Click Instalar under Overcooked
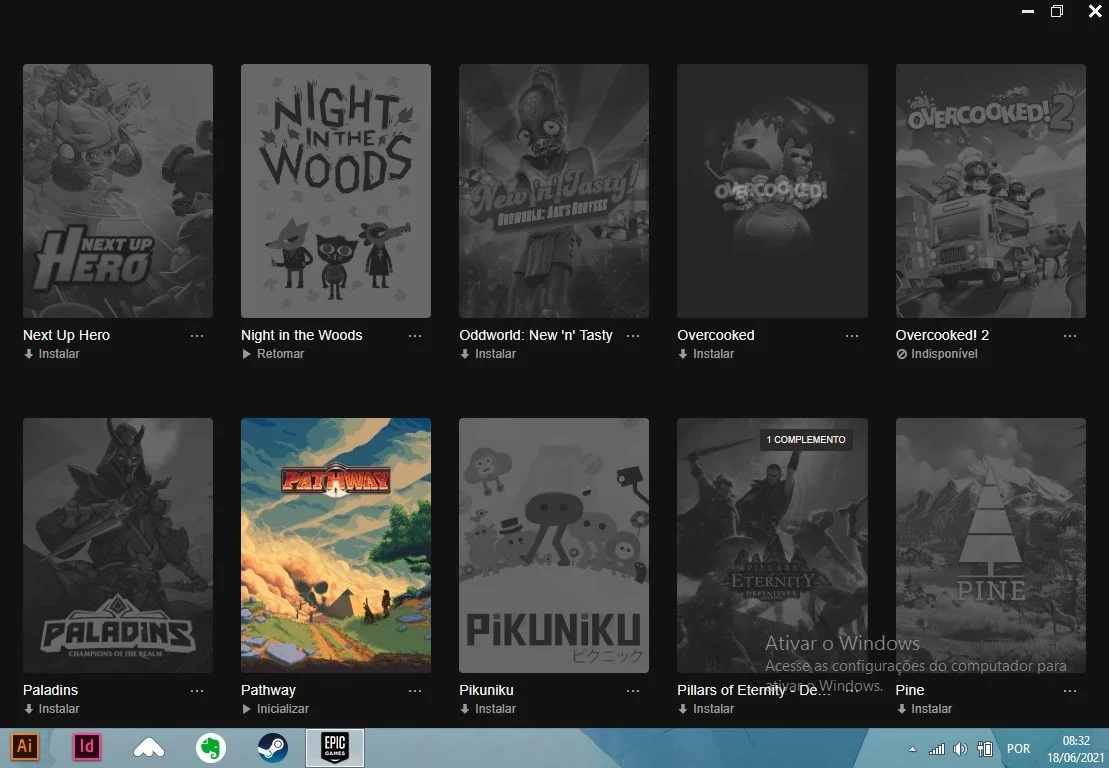This screenshot has height=768, width=1109. click(x=706, y=354)
